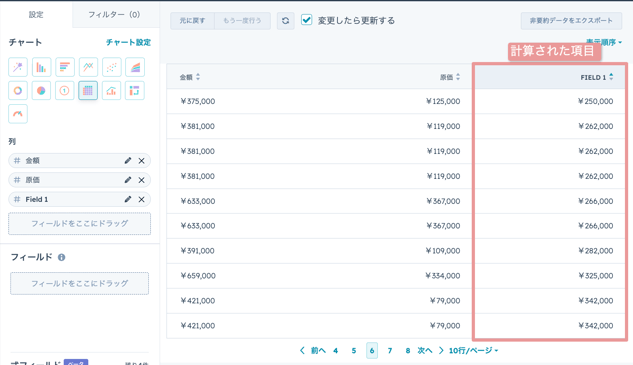Choose the vertical bar chart type
The height and width of the screenshot is (365, 633).
click(41, 67)
